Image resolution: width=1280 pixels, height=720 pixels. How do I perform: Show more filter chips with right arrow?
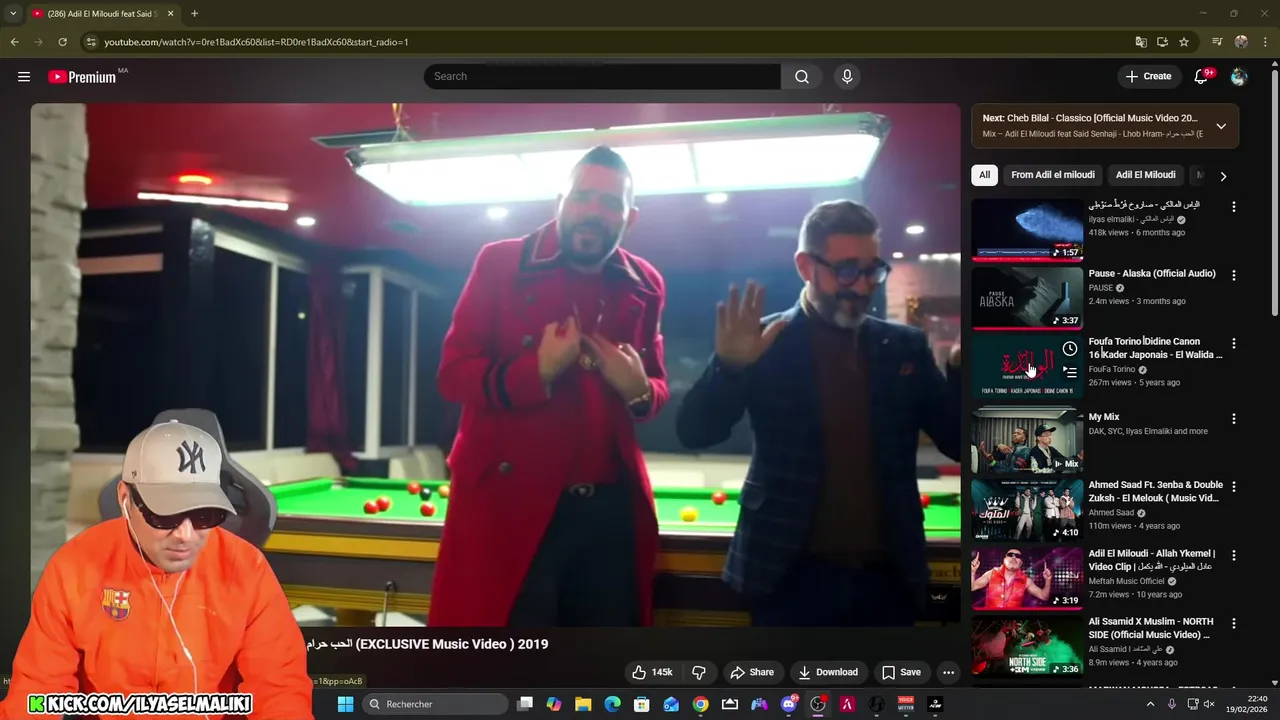point(1223,176)
